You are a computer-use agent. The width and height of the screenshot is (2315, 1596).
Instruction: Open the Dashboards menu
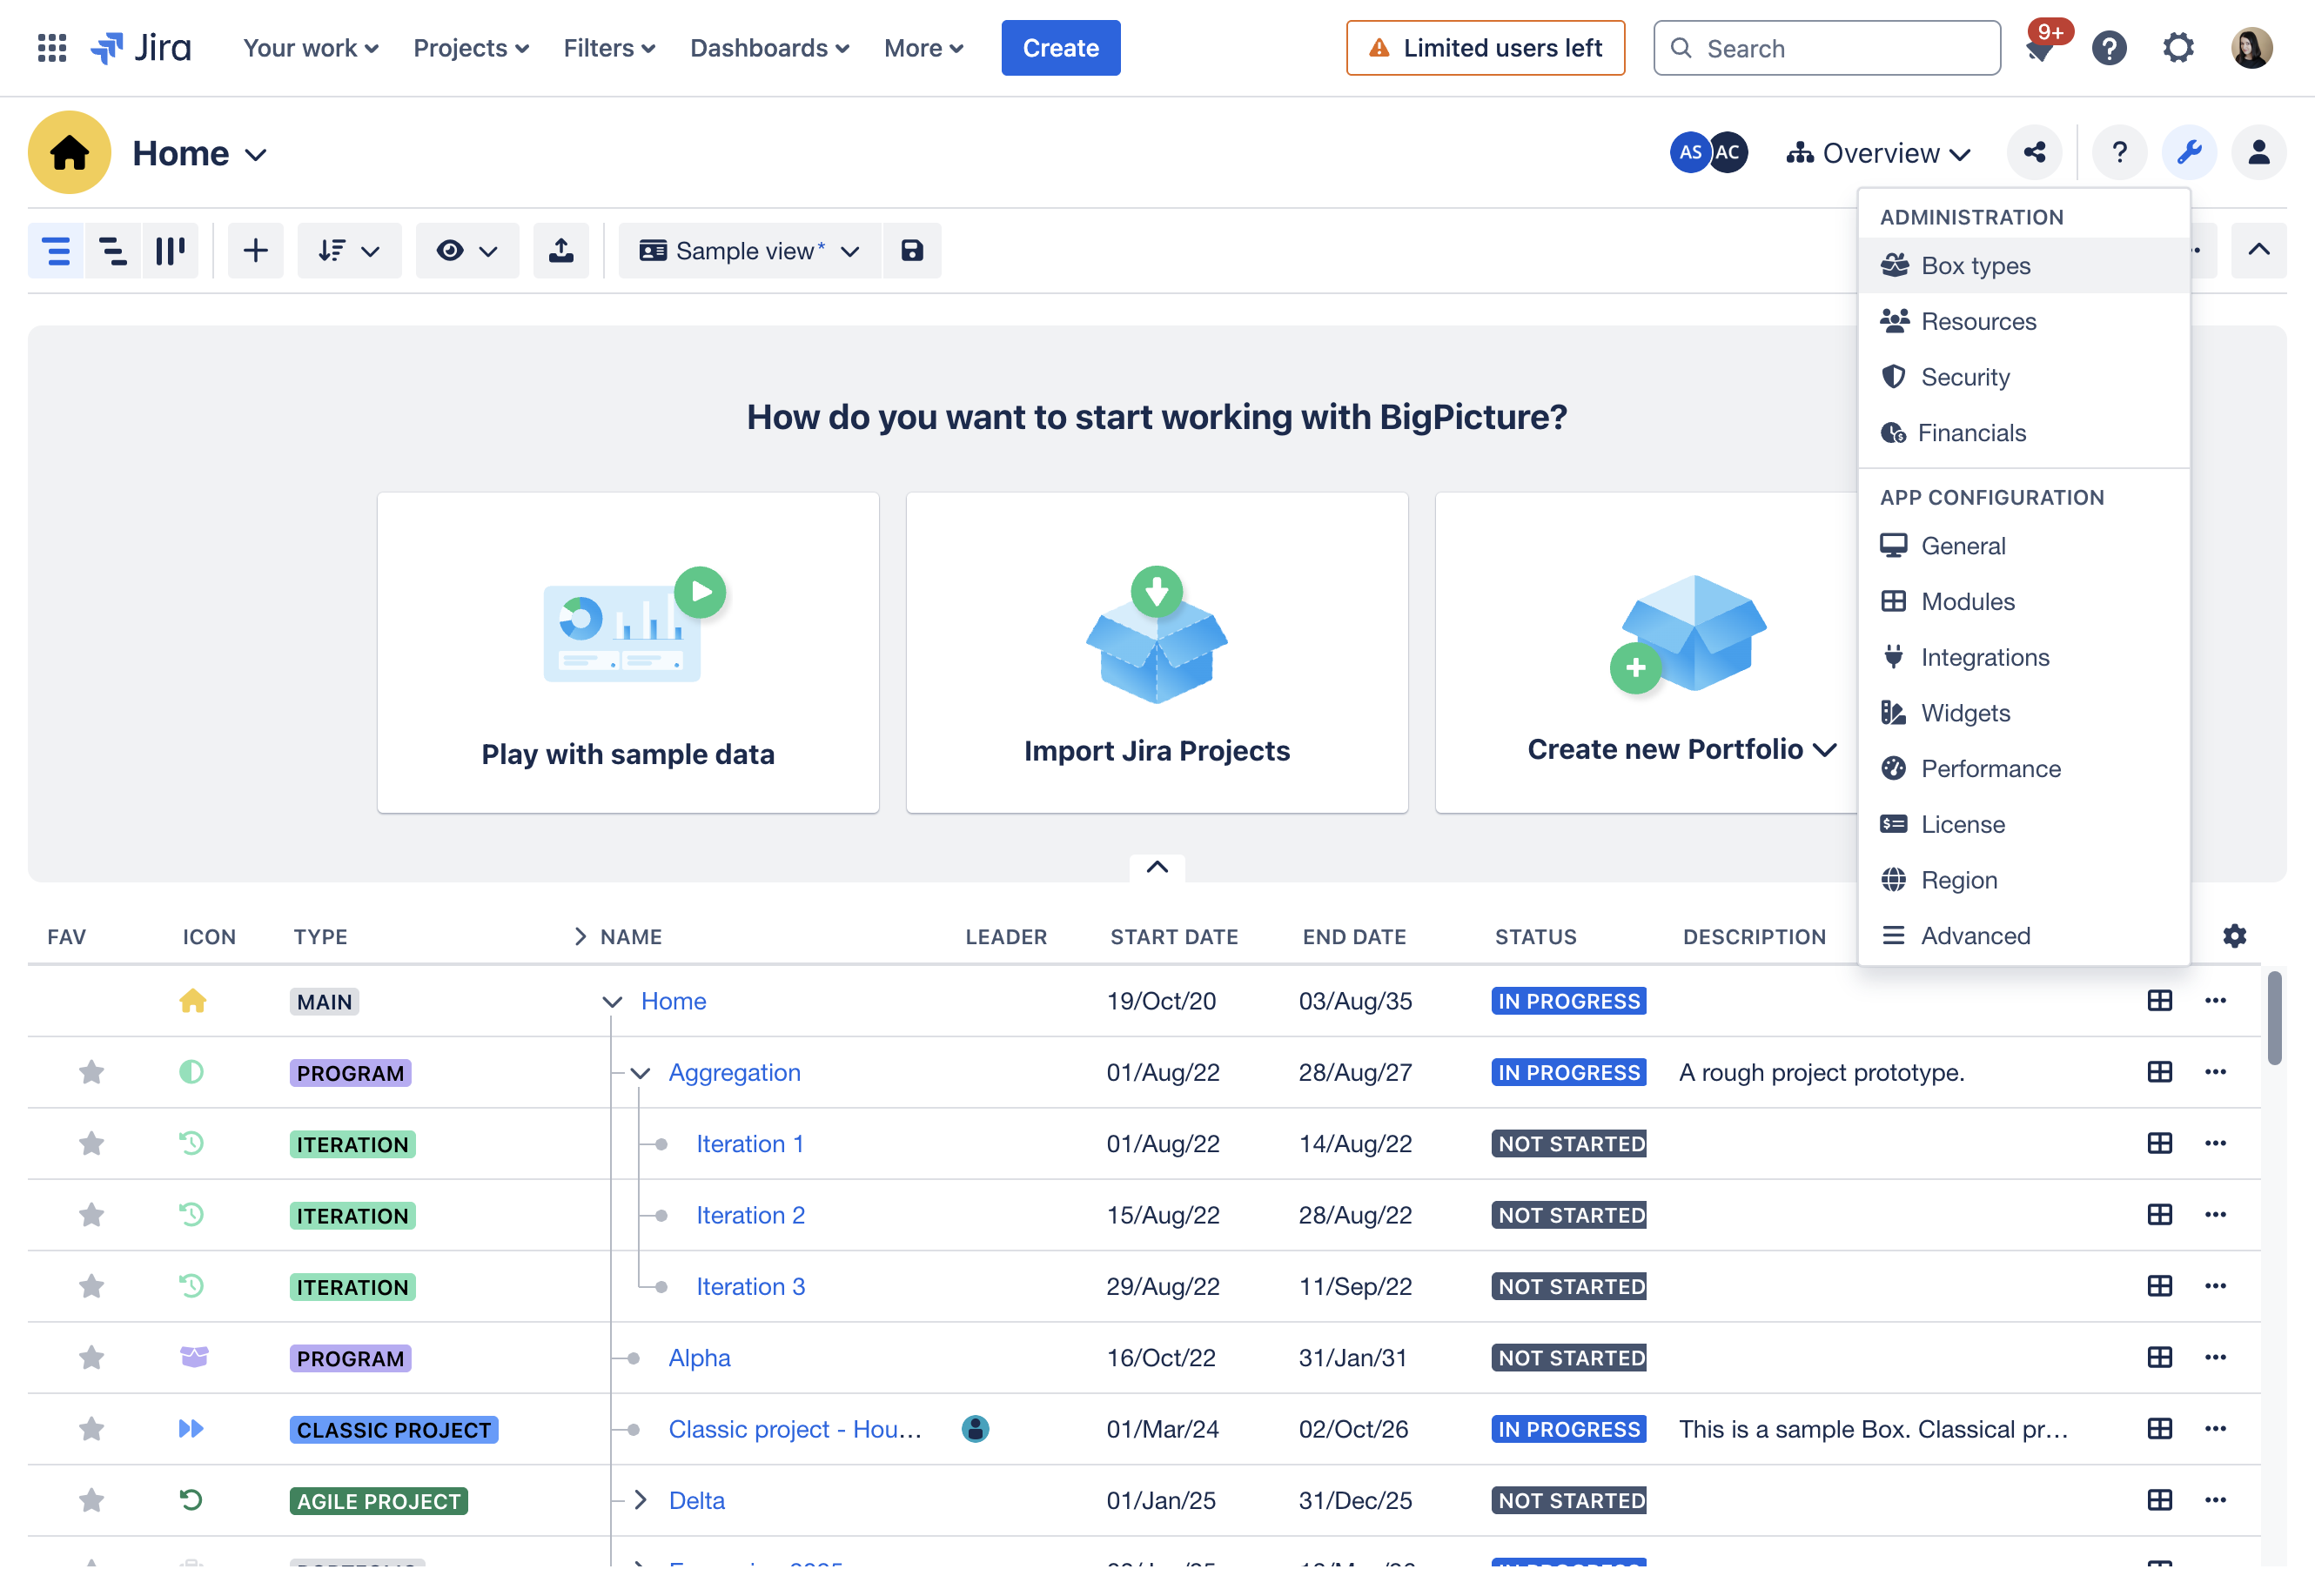point(768,47)
